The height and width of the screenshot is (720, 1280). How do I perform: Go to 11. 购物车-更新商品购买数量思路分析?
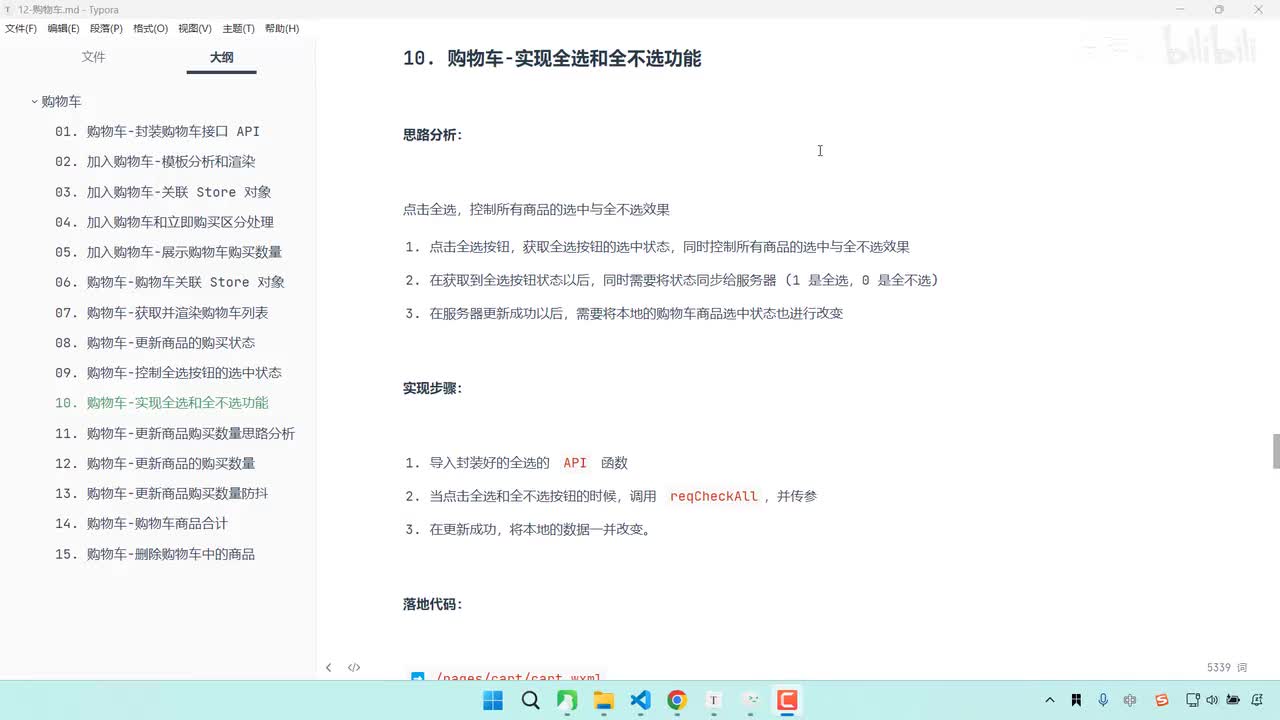tap(175, 434)
